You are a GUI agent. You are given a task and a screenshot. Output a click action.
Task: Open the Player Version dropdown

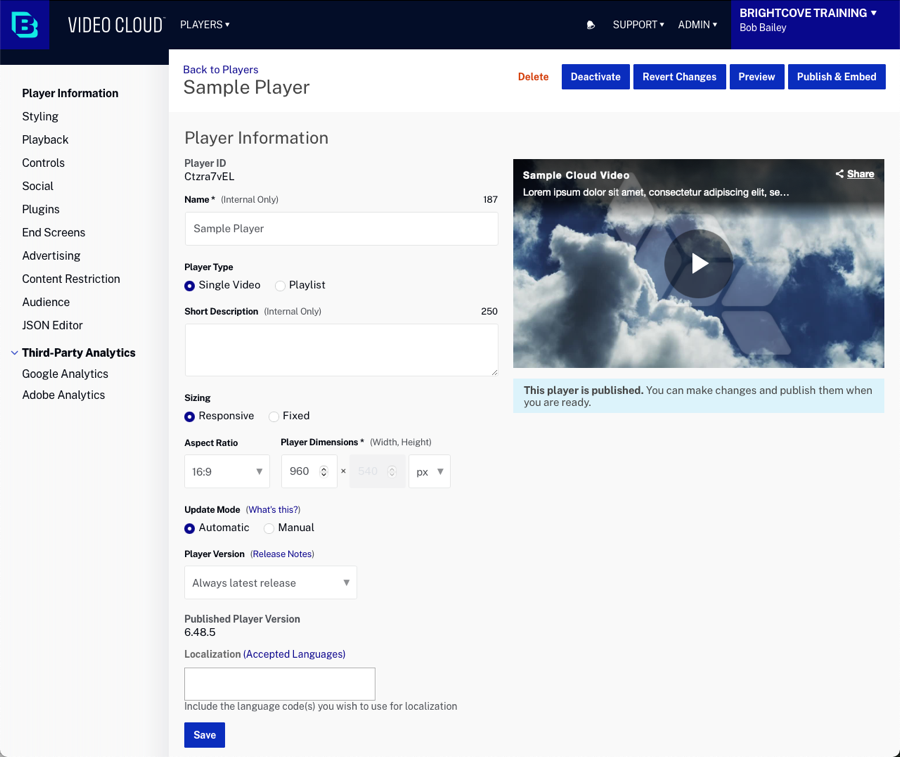pos(270,583)
